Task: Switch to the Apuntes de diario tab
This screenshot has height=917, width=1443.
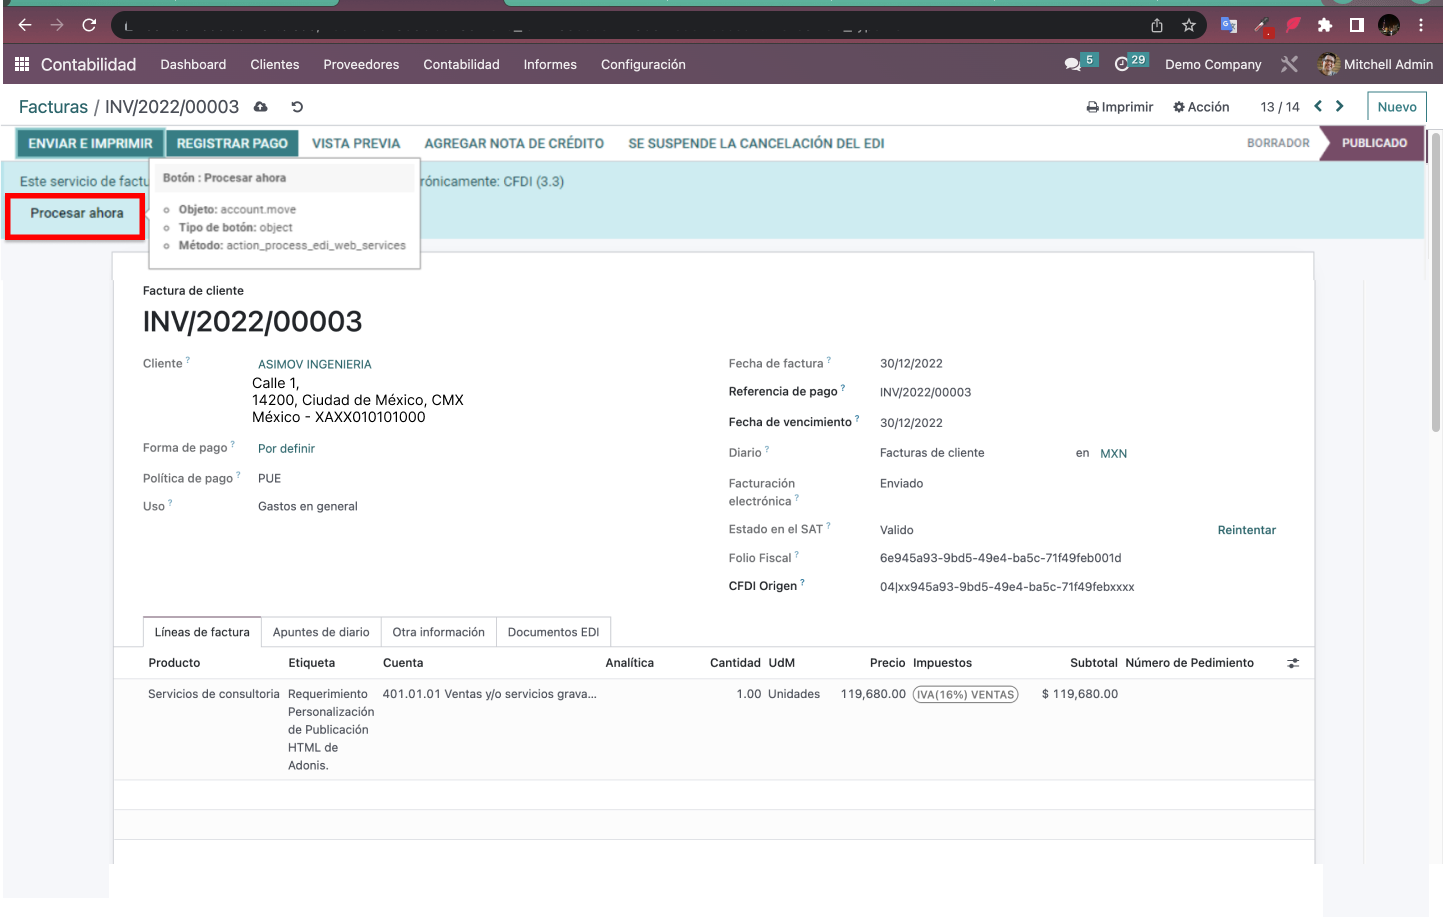Action: pos(321,632)
